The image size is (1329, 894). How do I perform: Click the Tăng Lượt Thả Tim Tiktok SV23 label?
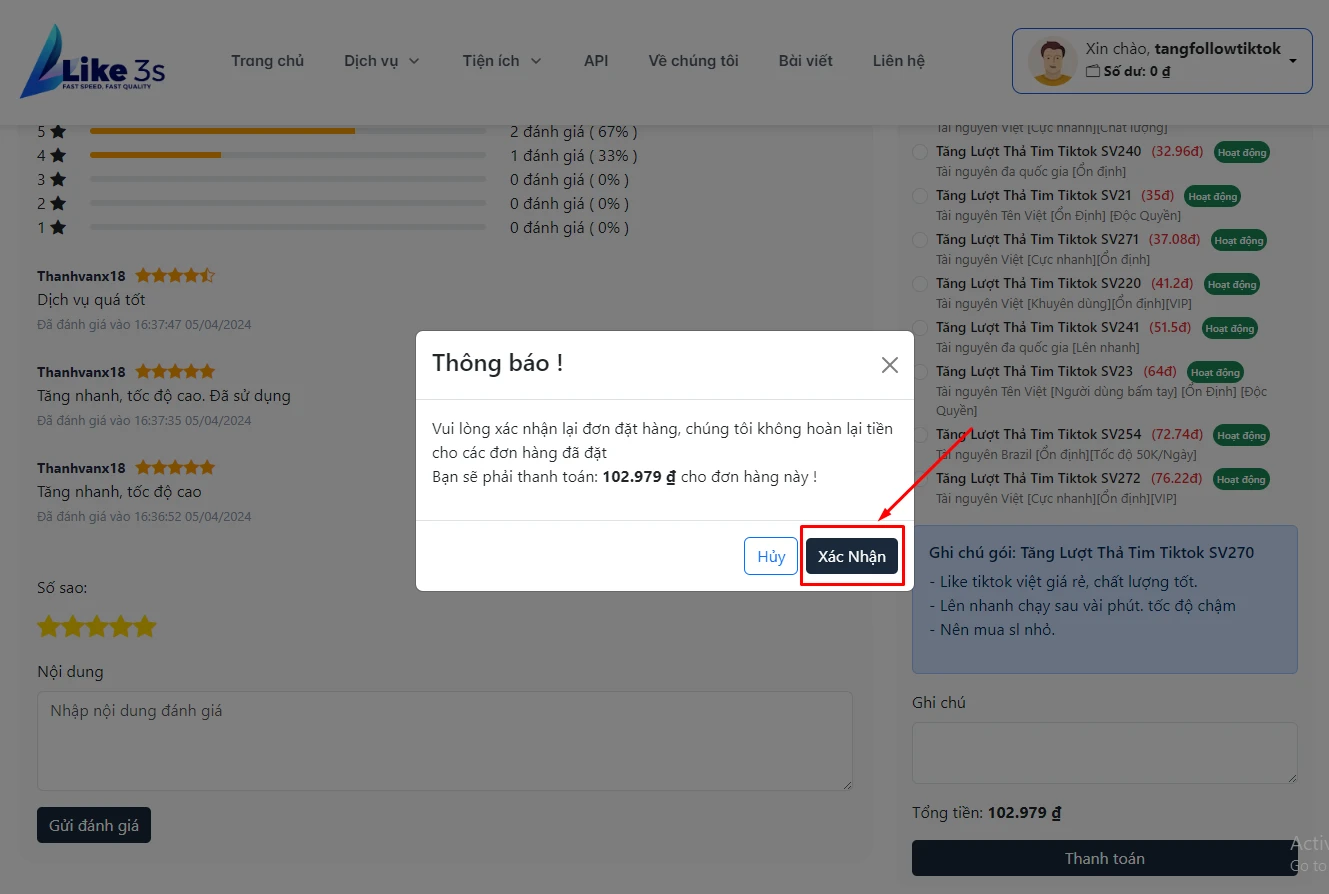(1034, 371)
